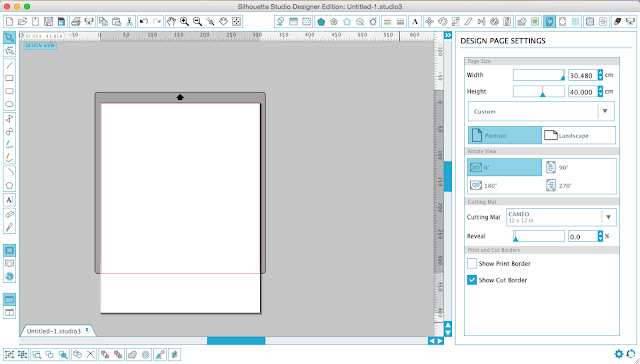The height and width of the screenshot is (364, 640).
Task: Create a new document with blank page icon
Action: (x=9, y=21)
